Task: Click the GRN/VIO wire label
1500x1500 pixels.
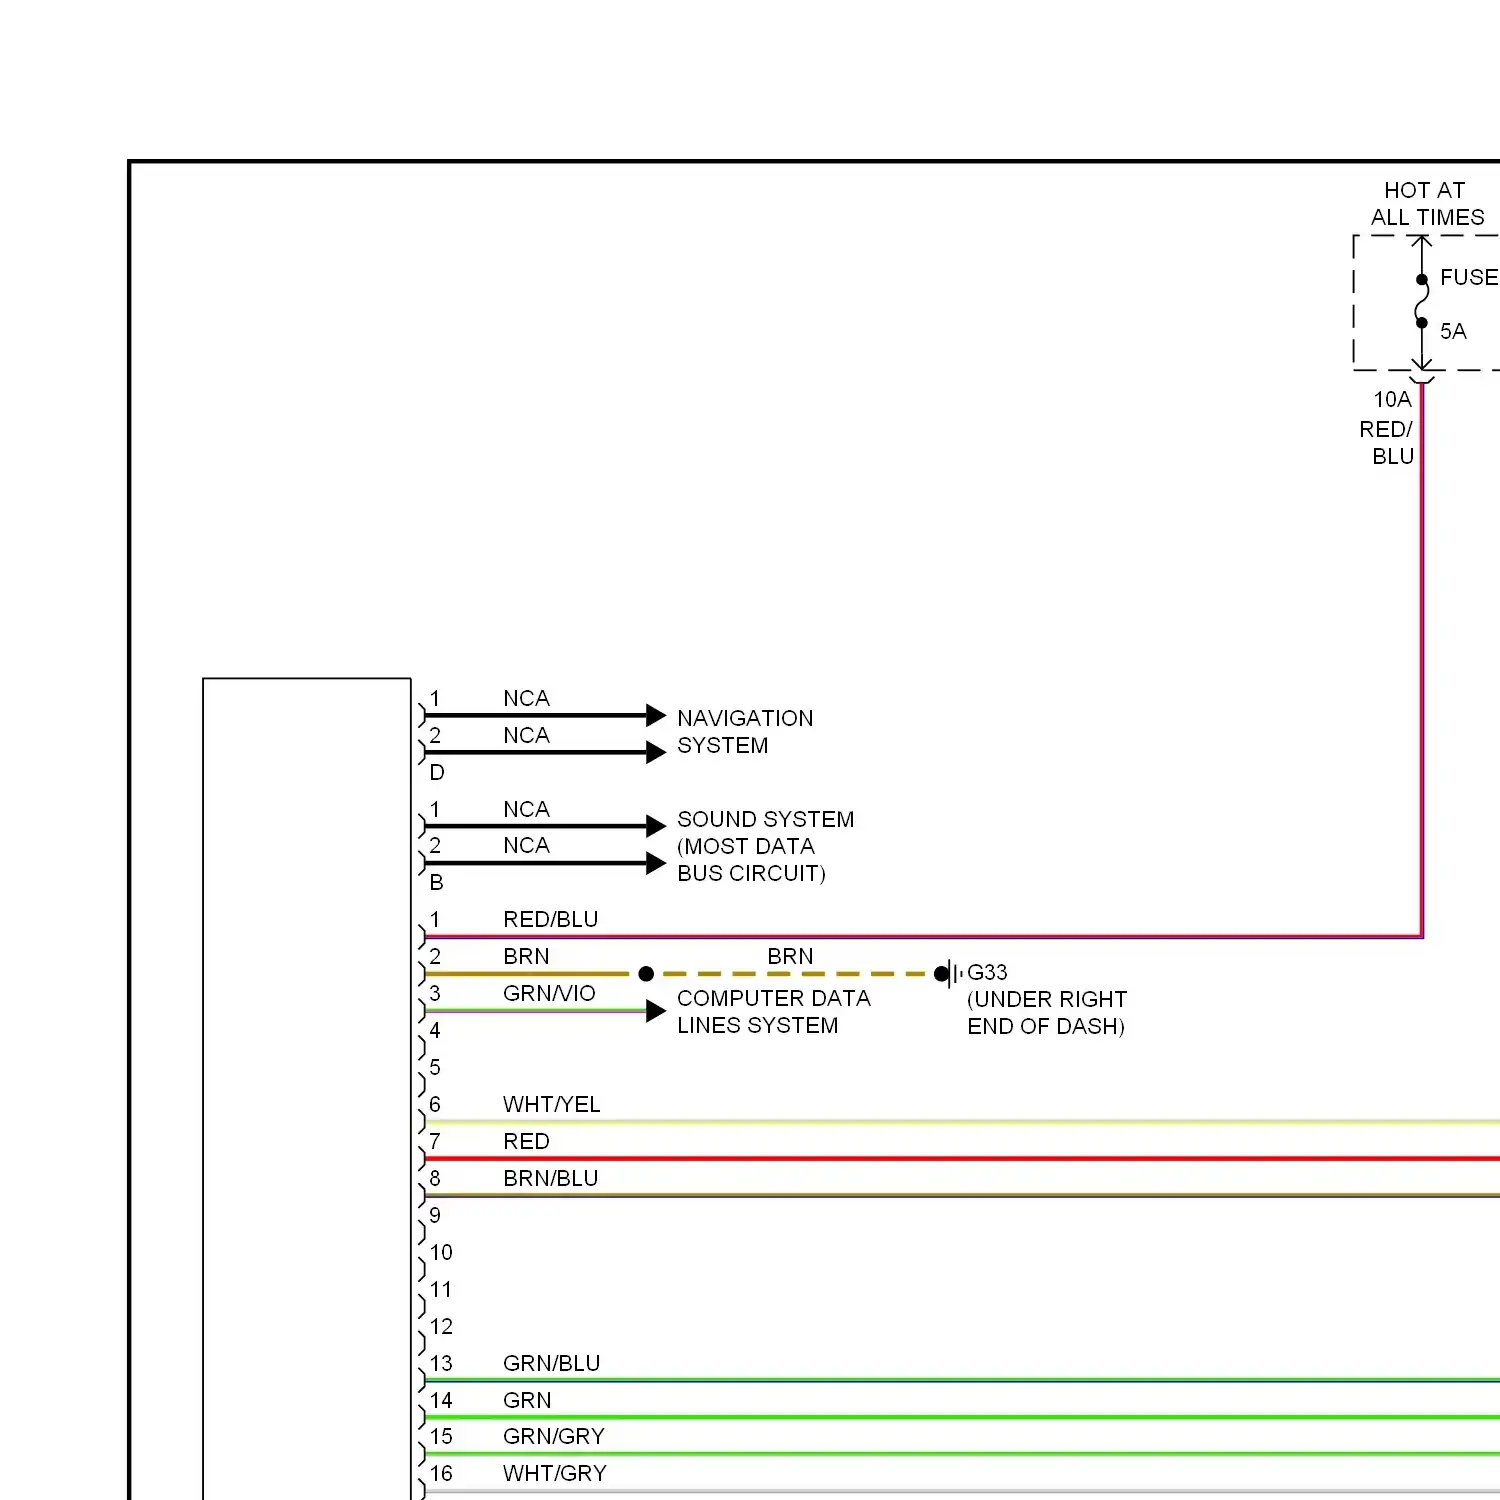Action: tap(549, 993)
